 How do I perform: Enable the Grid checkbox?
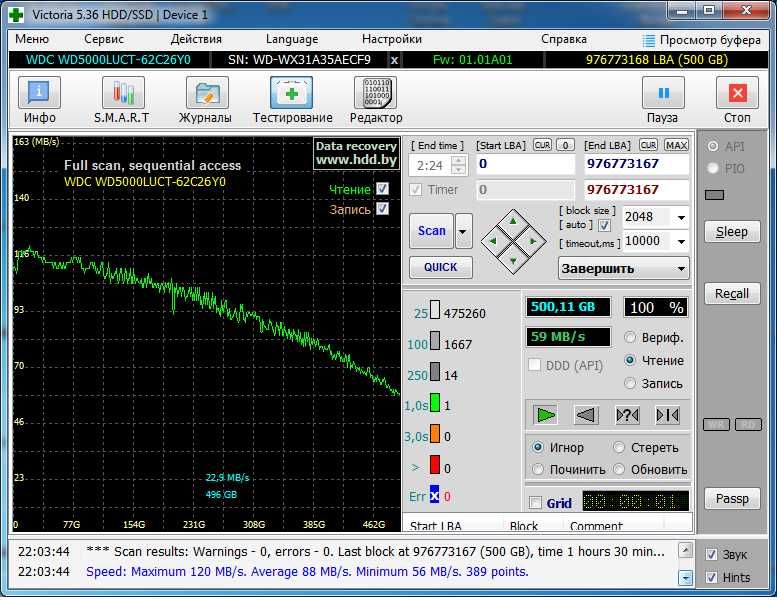[536, 503]
